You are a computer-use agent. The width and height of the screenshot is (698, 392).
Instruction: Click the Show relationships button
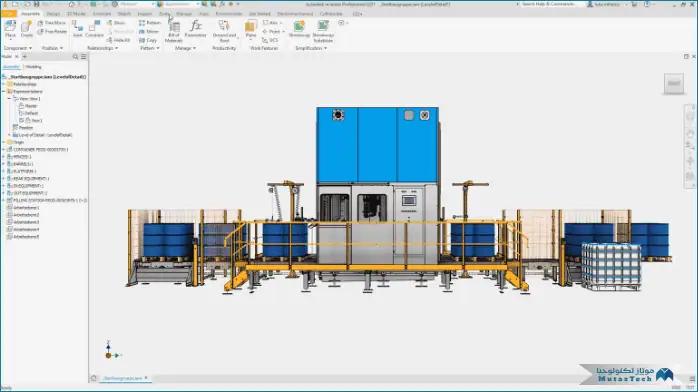[x=116, y=23]
